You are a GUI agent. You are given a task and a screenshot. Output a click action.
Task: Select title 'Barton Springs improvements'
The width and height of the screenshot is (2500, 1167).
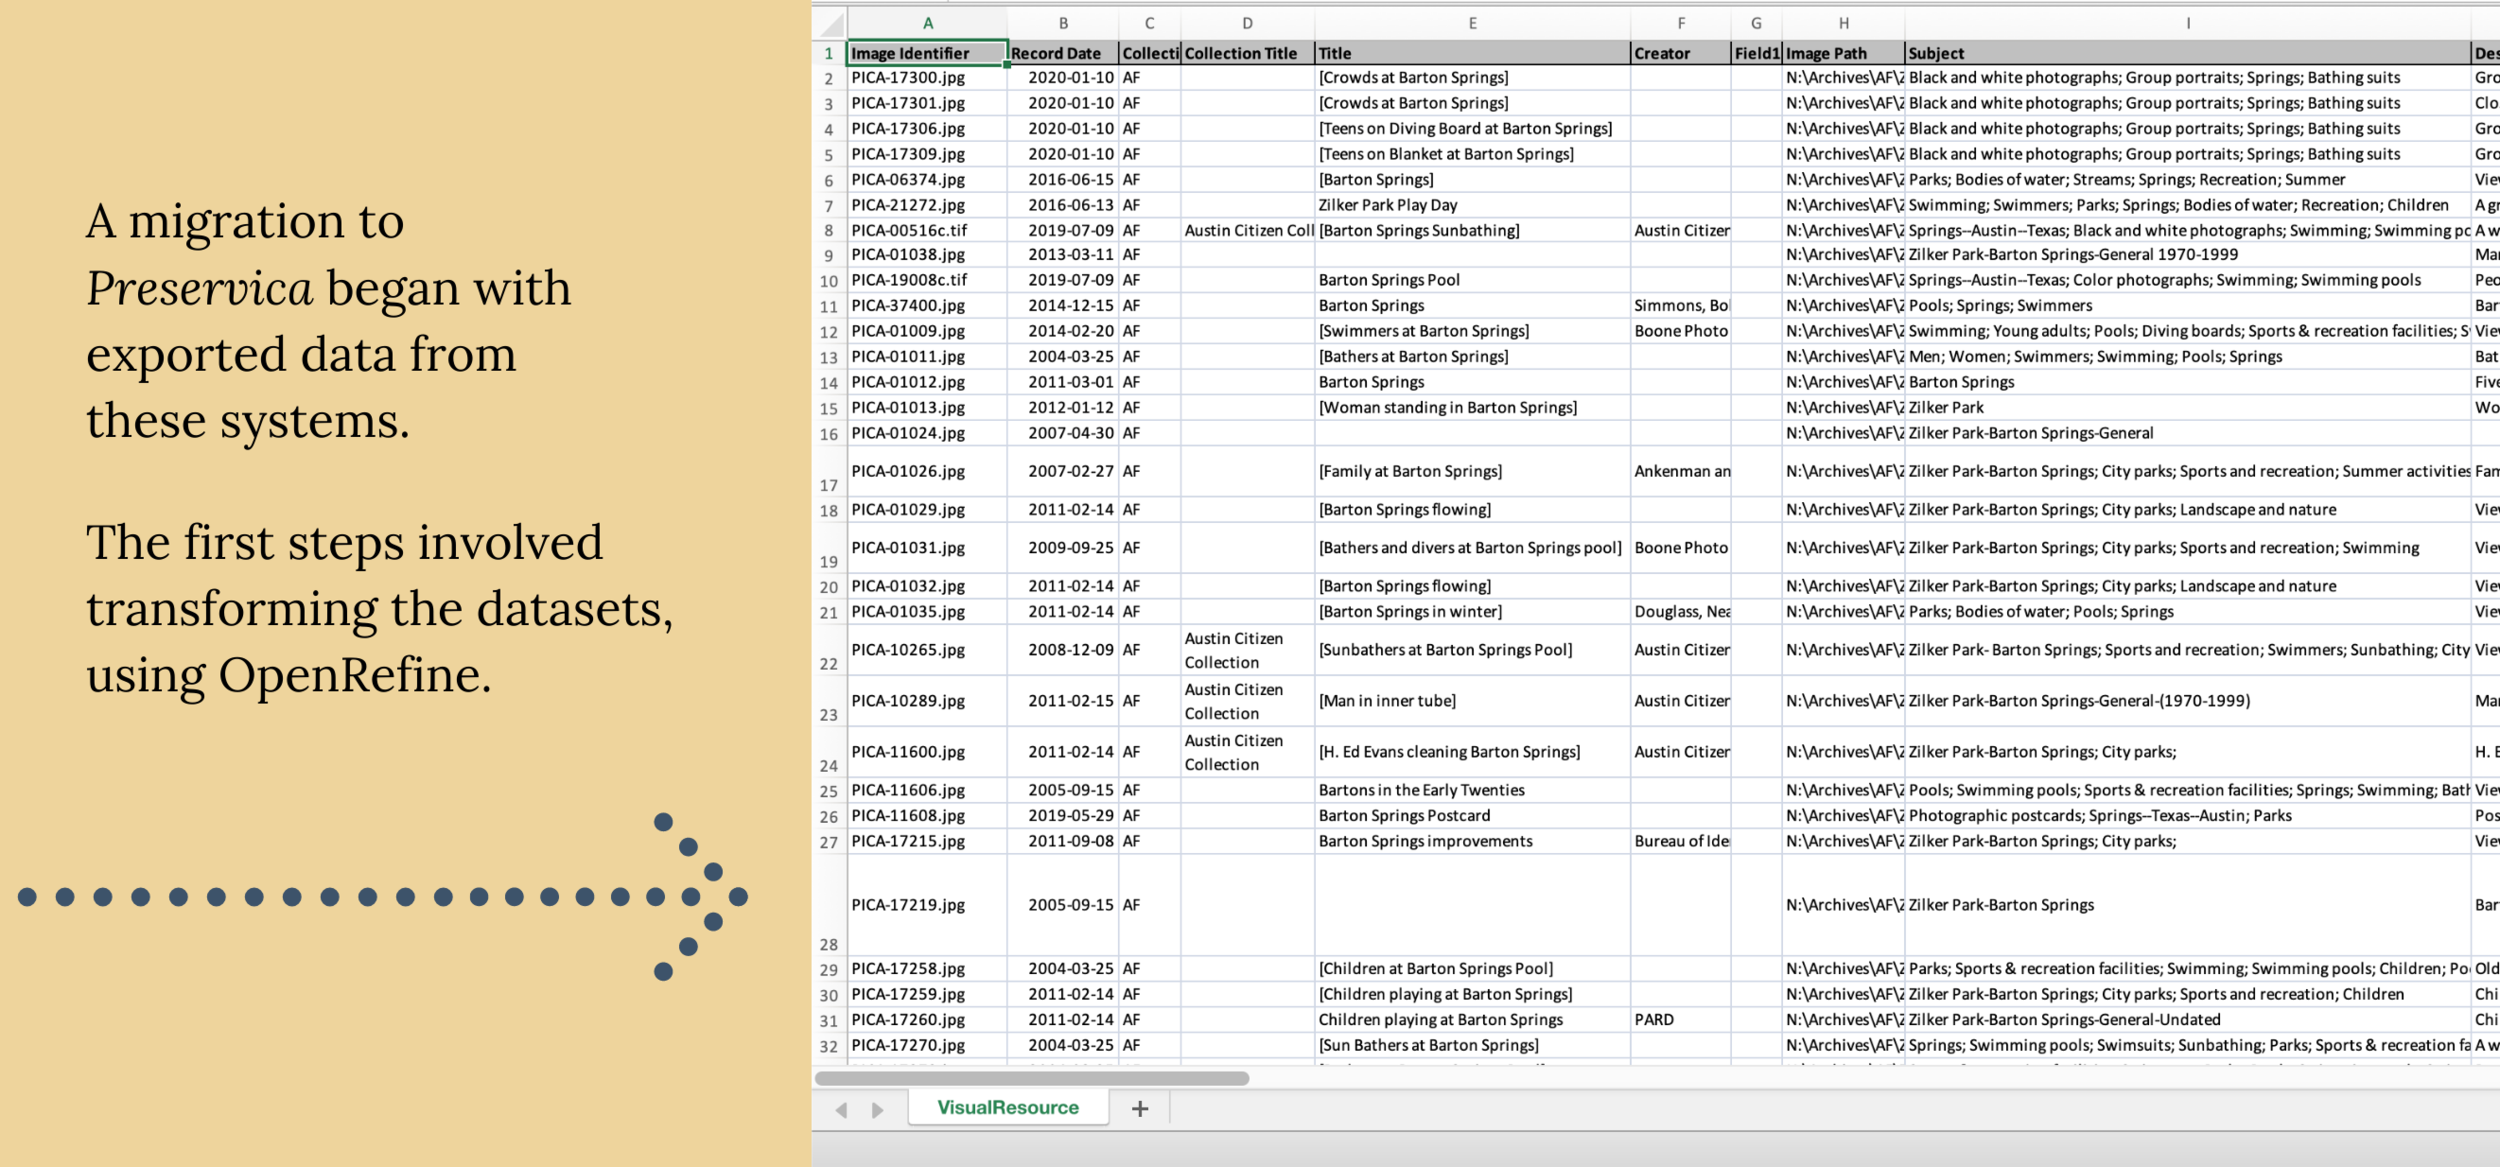[x=1472, y=841]
